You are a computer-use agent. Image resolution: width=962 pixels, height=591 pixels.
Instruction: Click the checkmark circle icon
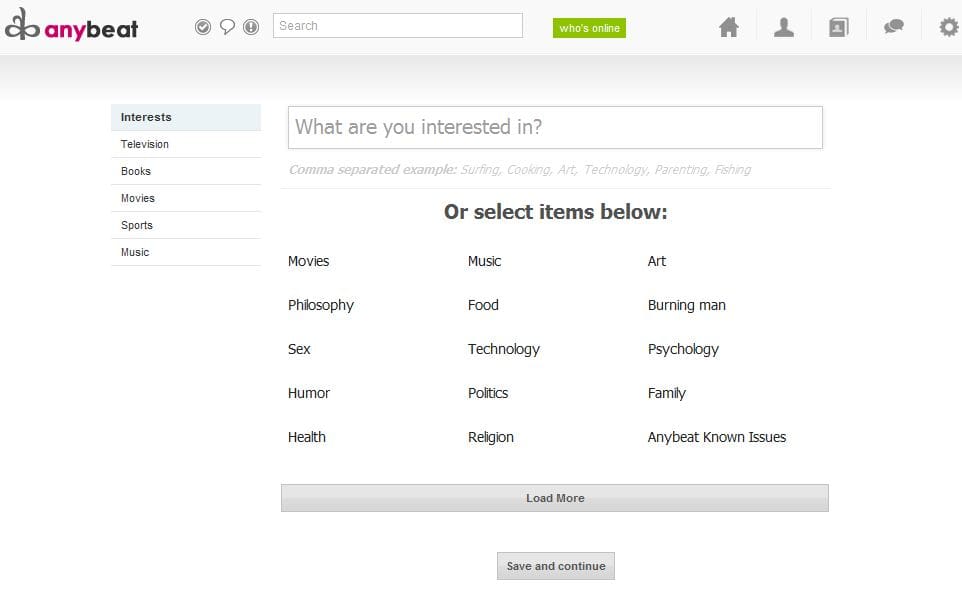point(203,27)
